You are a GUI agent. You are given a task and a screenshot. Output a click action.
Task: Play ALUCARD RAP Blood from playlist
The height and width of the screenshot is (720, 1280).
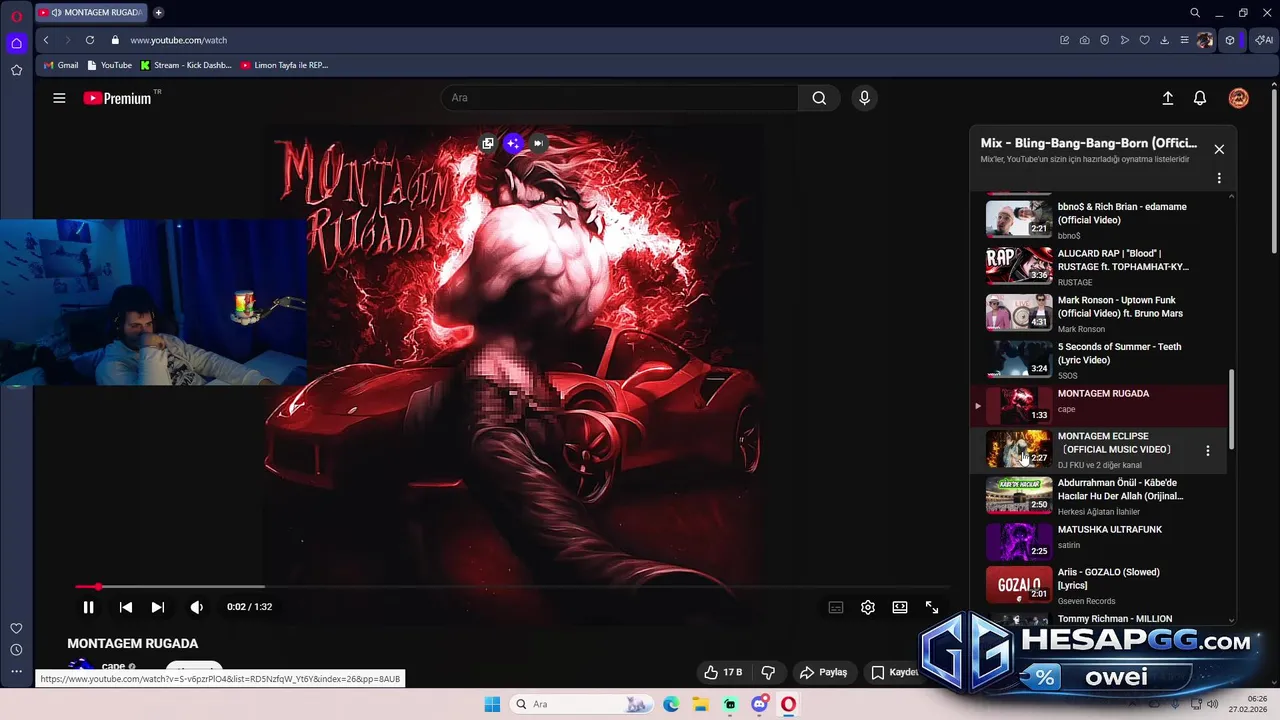click(x=1100, y=266)
